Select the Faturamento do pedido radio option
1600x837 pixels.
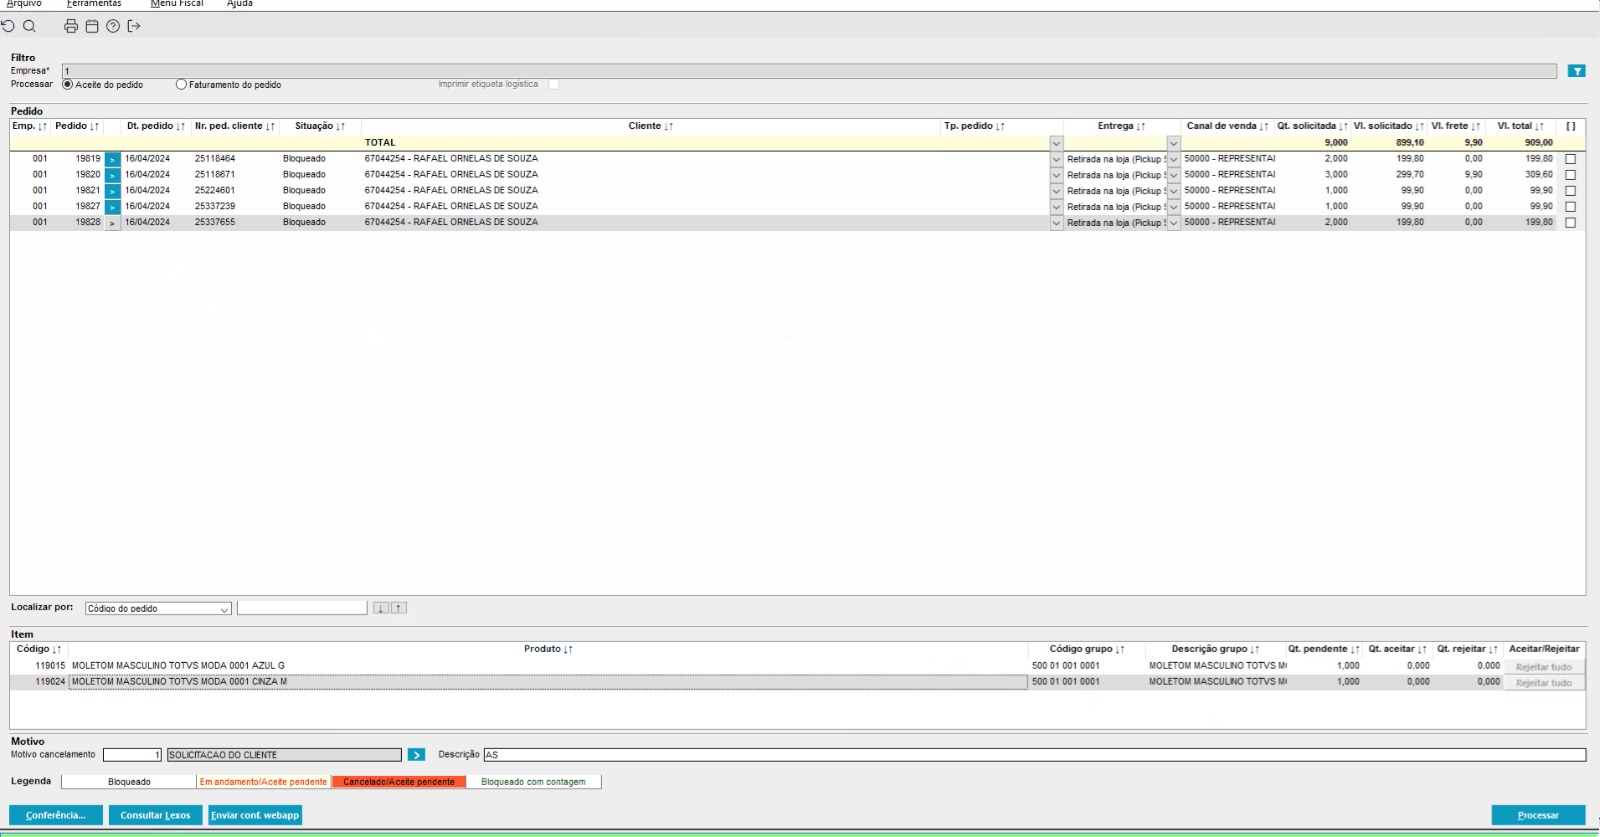(x=181, y=85)
